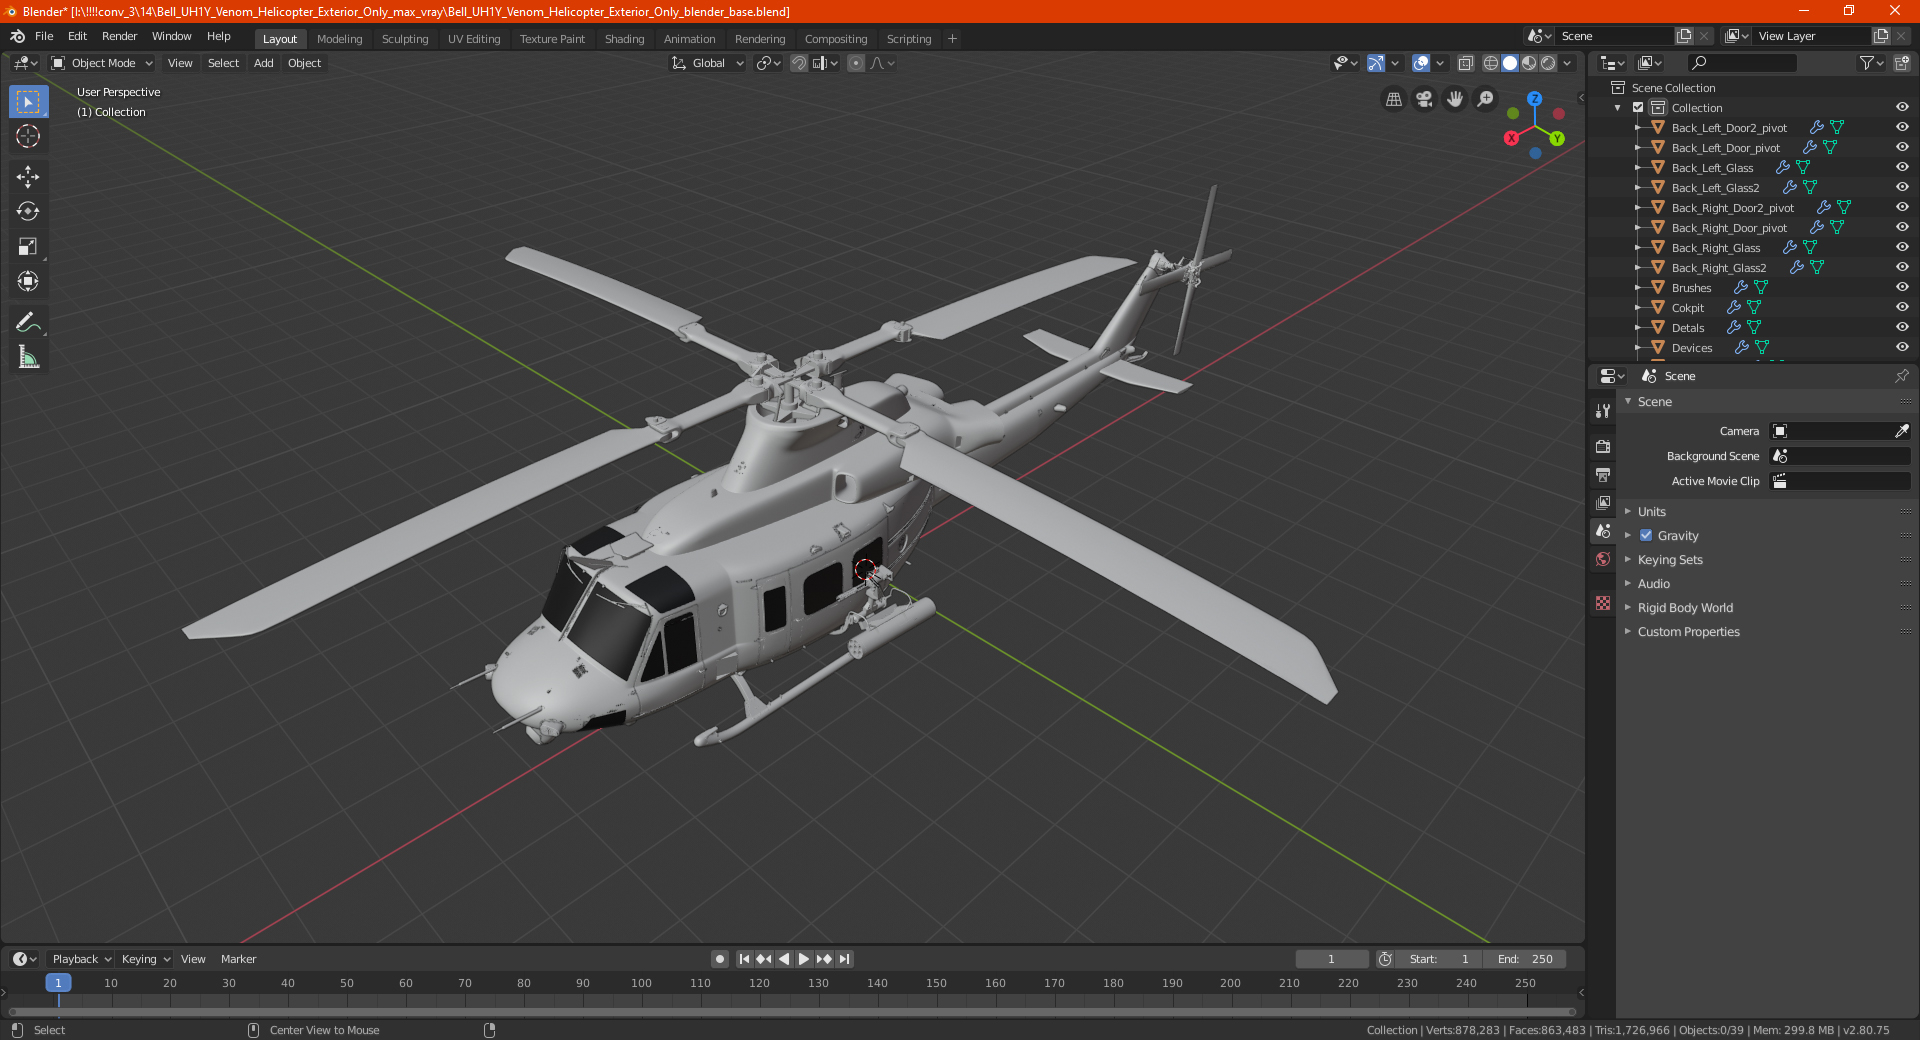The width and height of the screenshot is (1920, 1040).
Task: Select the Transform tool
Action: 28,282
